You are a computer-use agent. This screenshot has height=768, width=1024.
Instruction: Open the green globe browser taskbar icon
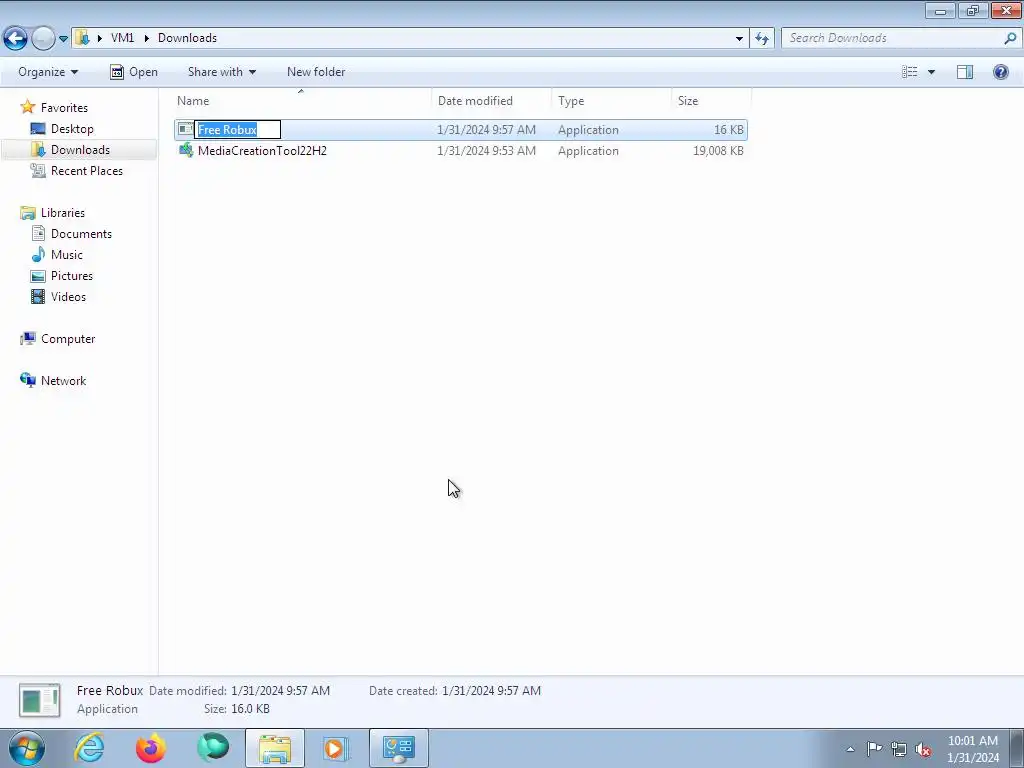coord(213,748)
